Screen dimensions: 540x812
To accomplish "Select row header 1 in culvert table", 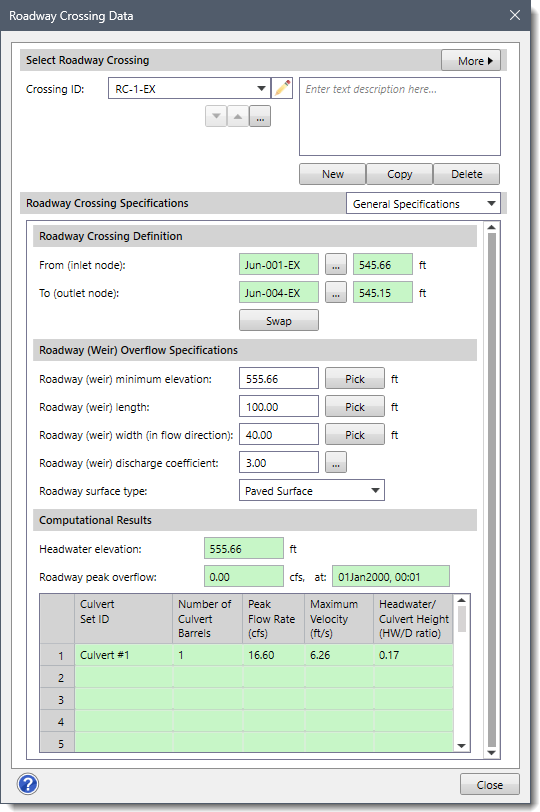I will coord(57,655).
